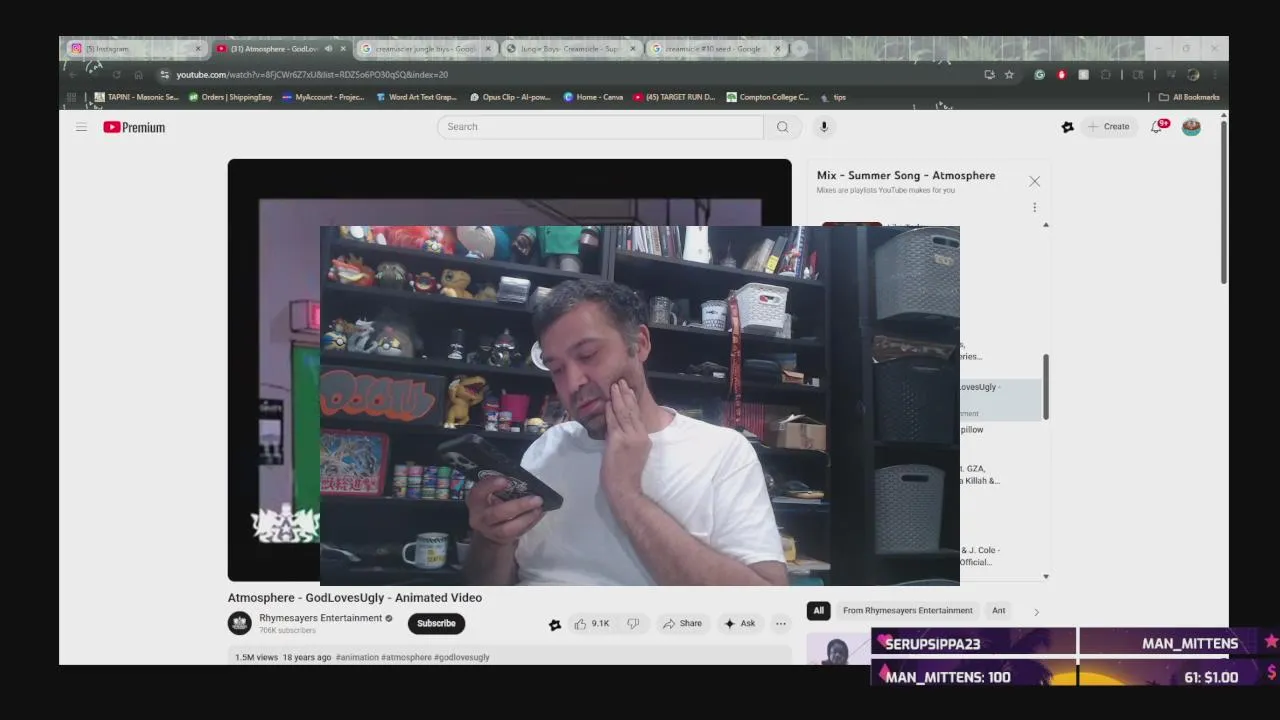Reload the page
The image size is (1280, 720).
116,74
